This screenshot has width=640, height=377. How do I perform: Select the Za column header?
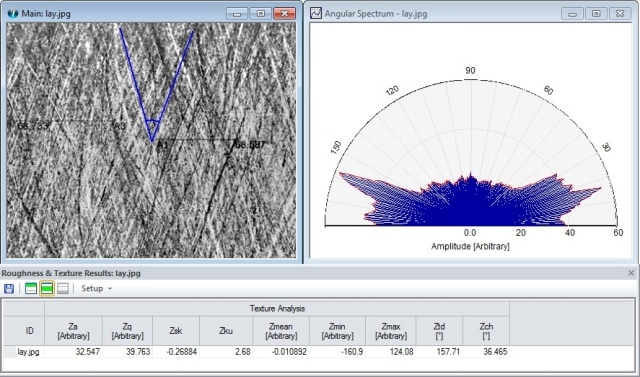click(x=73, y=331)
